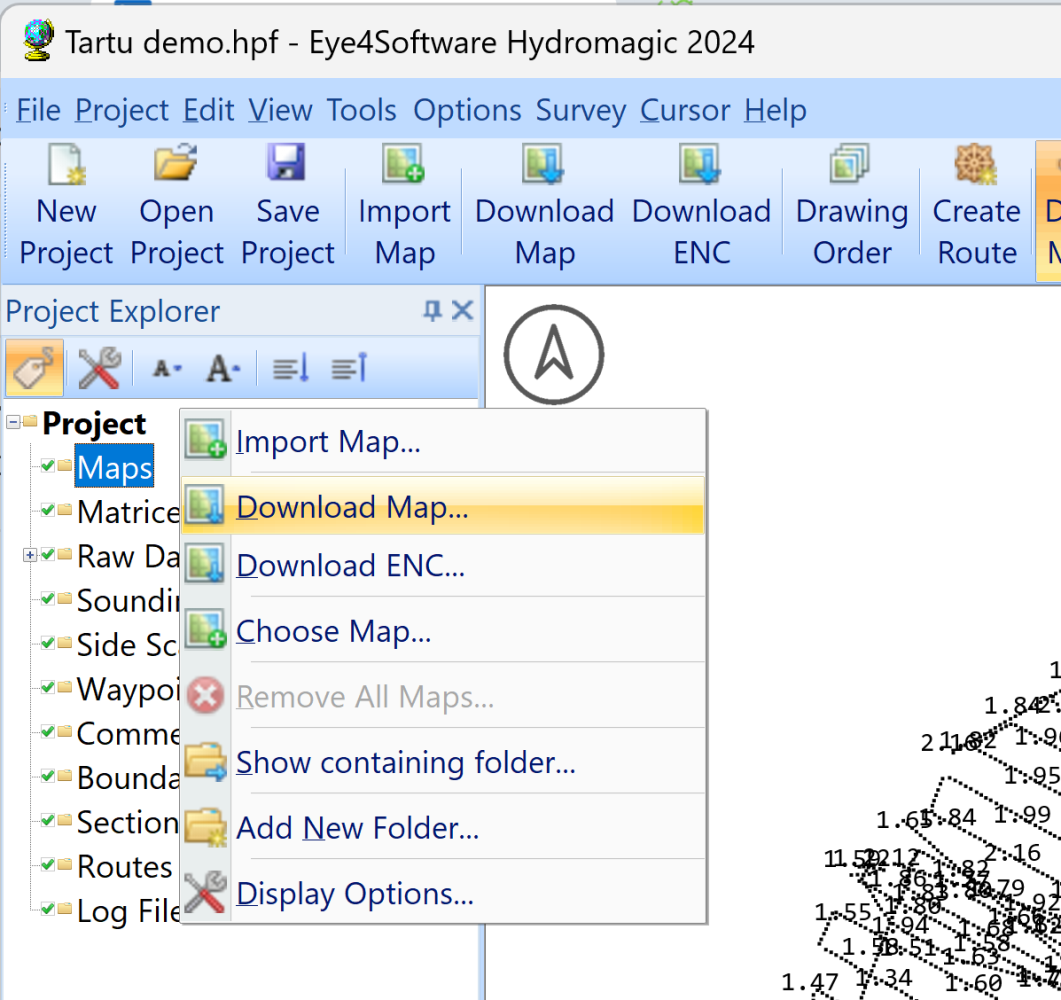Image resolution: width=1061 pixels, height=1000 pixels.
Task: Open the File menu
Action: pos(39,110)
